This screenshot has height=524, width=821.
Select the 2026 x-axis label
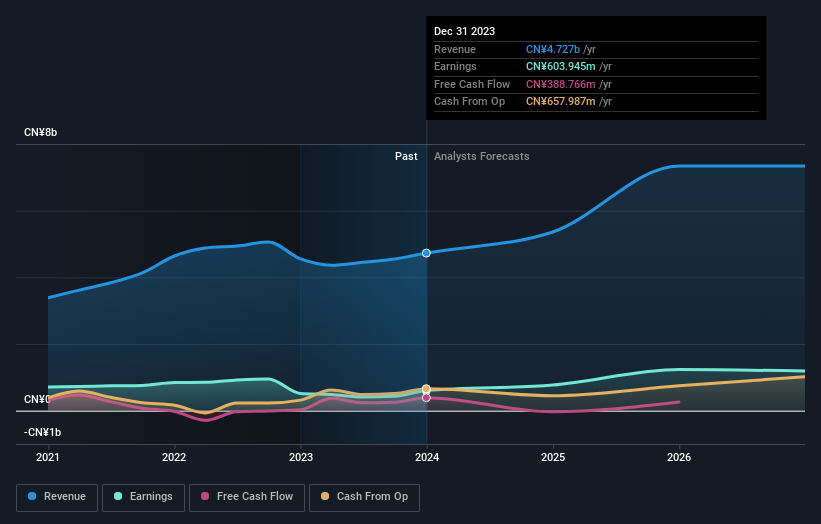679,457
